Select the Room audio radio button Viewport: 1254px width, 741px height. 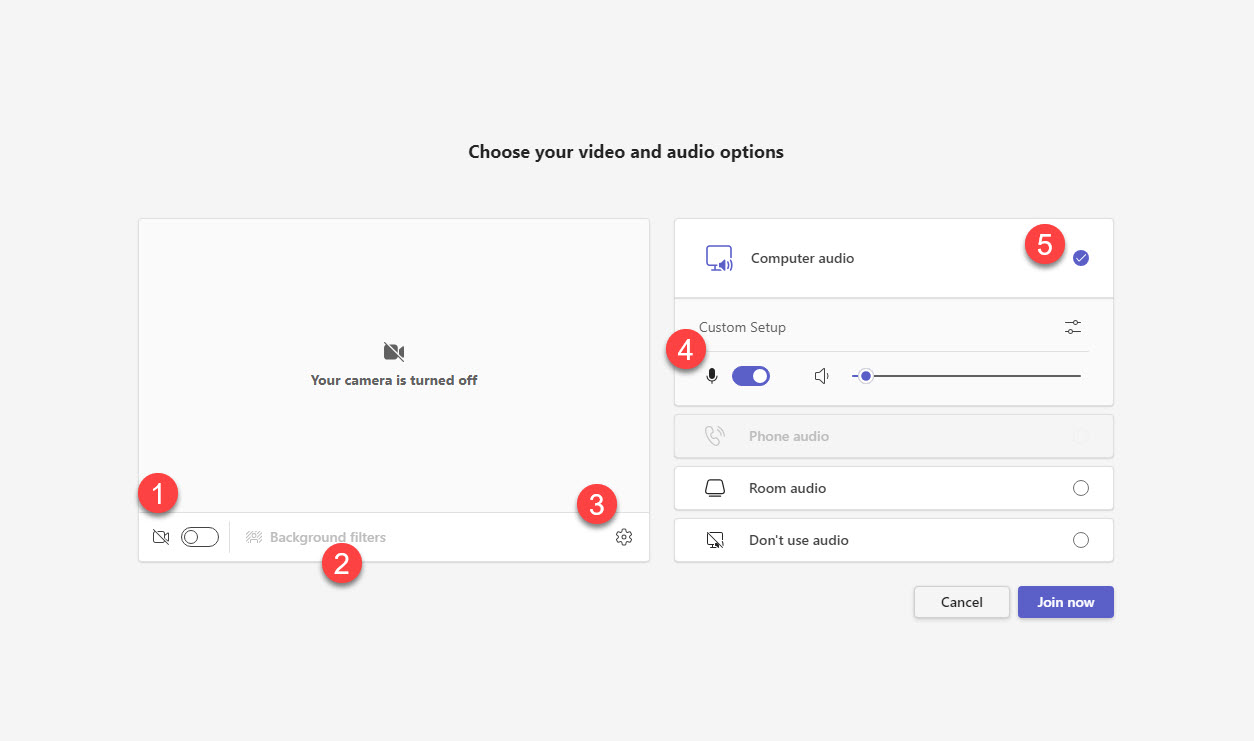point(1080,488)
